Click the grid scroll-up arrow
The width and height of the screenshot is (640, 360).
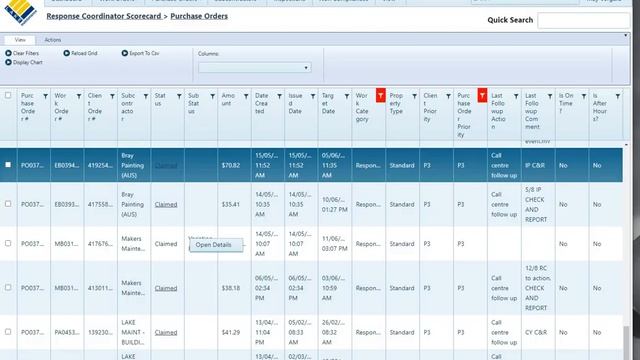pos(626,145)
